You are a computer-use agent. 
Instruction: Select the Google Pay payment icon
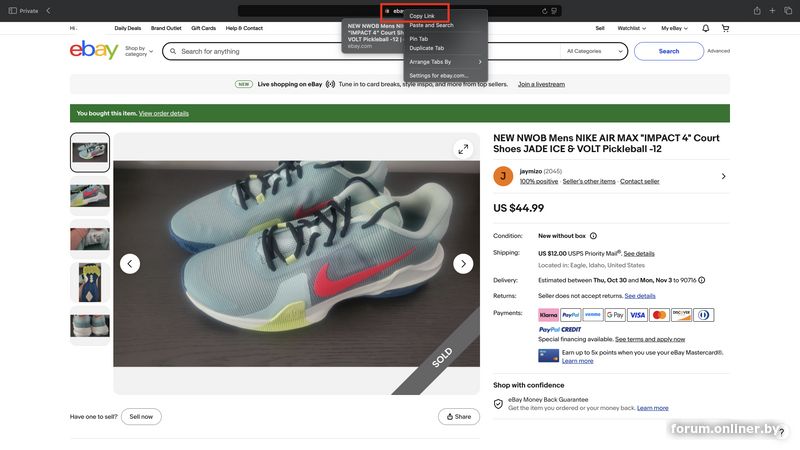coord(615,315)
